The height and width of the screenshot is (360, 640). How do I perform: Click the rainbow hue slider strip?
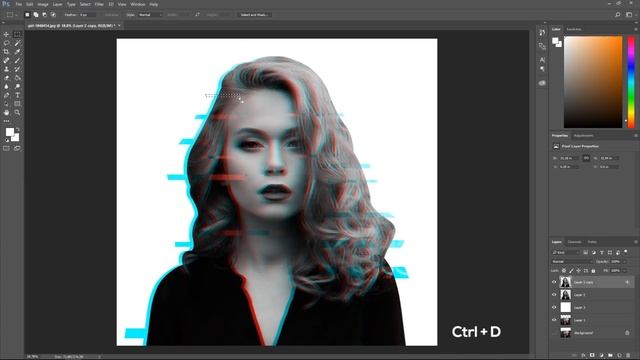tap(631, 82)
